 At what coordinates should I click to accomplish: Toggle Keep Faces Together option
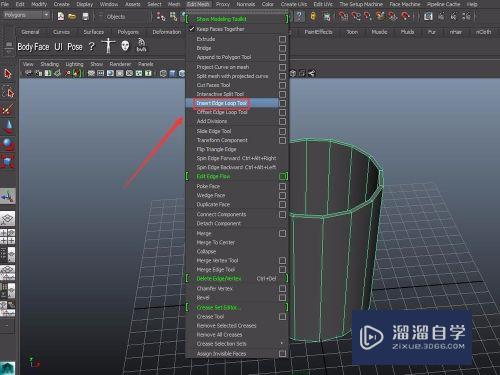[220, 29]
